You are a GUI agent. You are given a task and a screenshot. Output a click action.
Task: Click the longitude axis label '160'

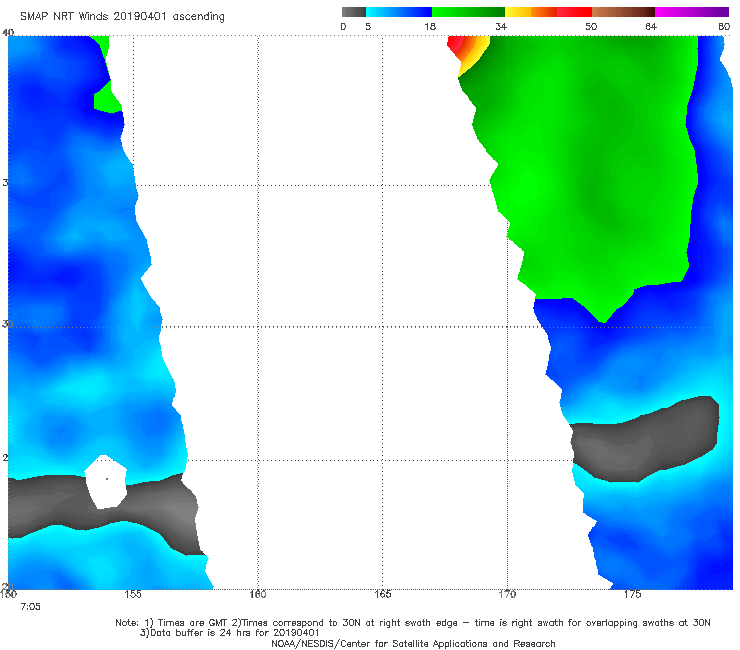(258, 594)
